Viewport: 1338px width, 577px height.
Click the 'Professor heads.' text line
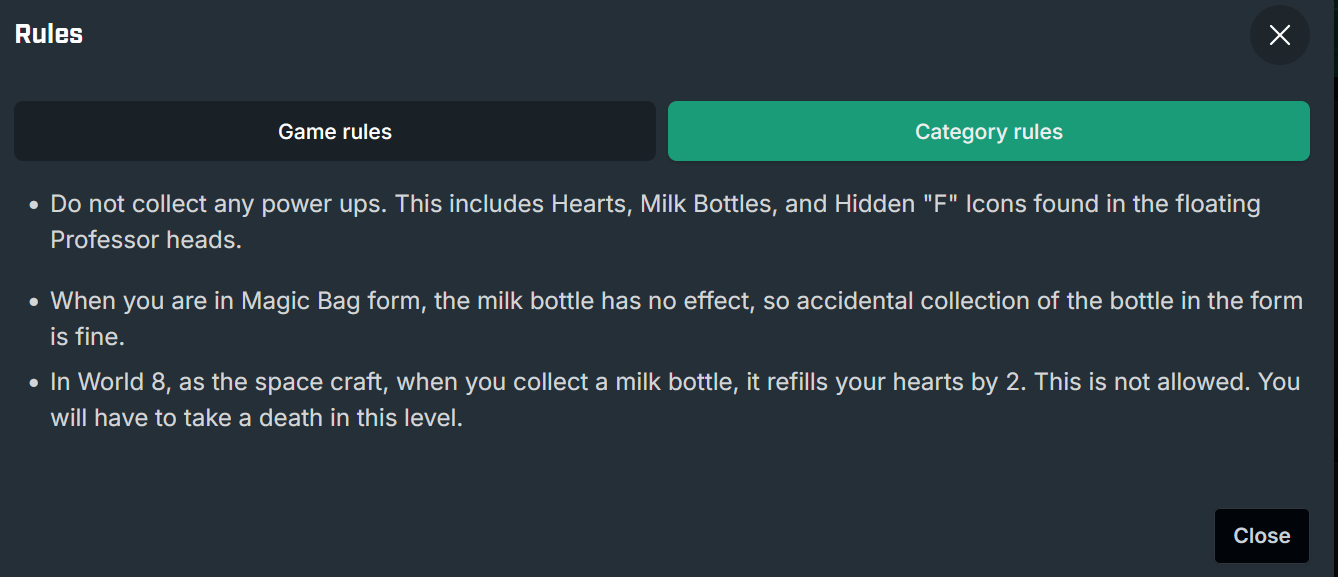[x=146, y=241]
